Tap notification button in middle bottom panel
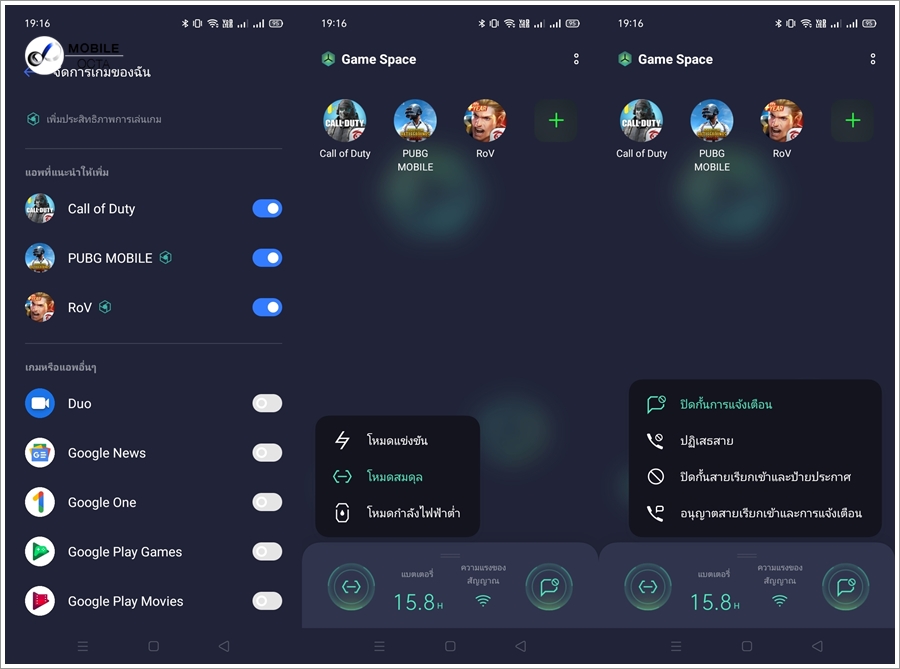The width and height of the screenshot is (900, 669). [x=549, y=586]
